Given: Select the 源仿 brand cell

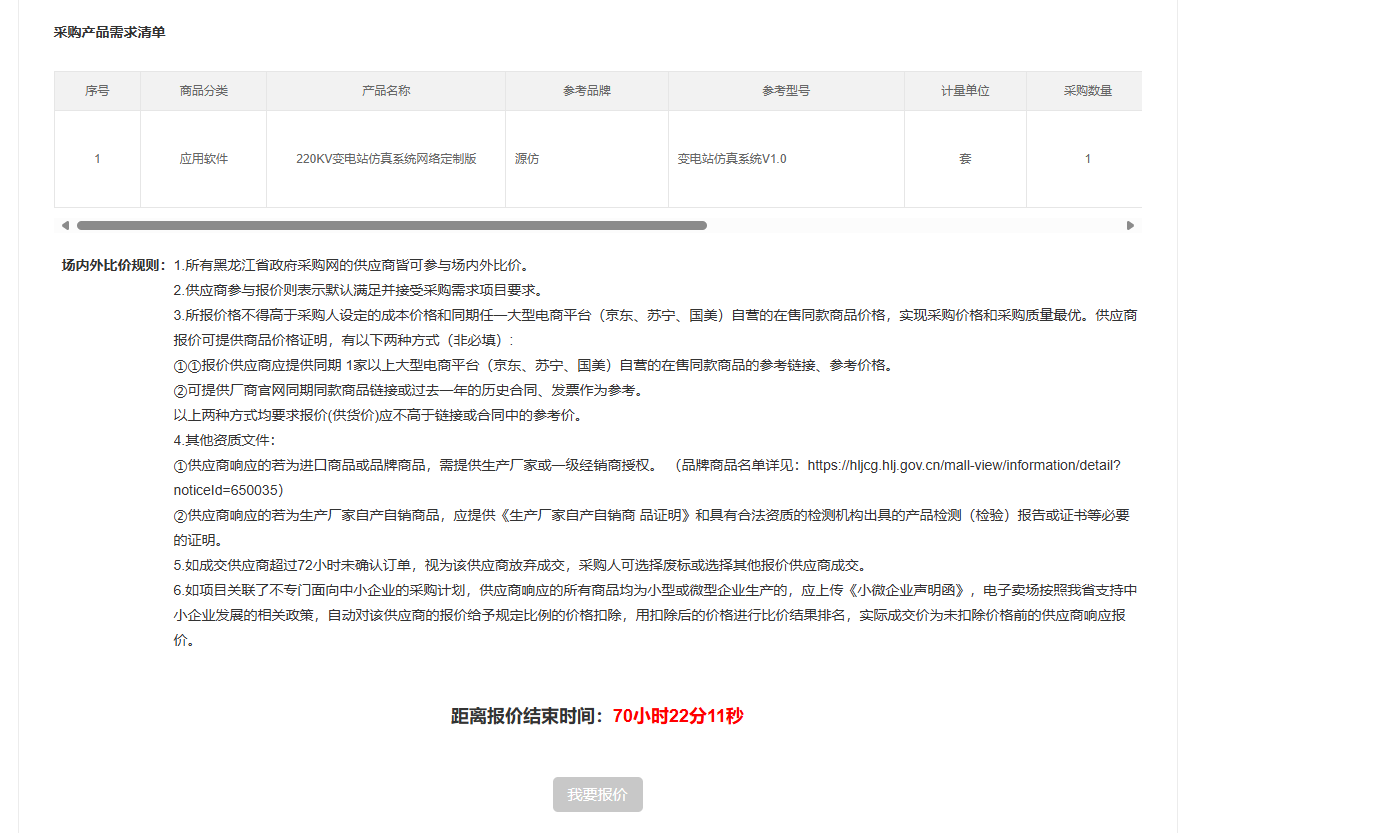Looking at the screenshot, I should (x=527, y=159).
